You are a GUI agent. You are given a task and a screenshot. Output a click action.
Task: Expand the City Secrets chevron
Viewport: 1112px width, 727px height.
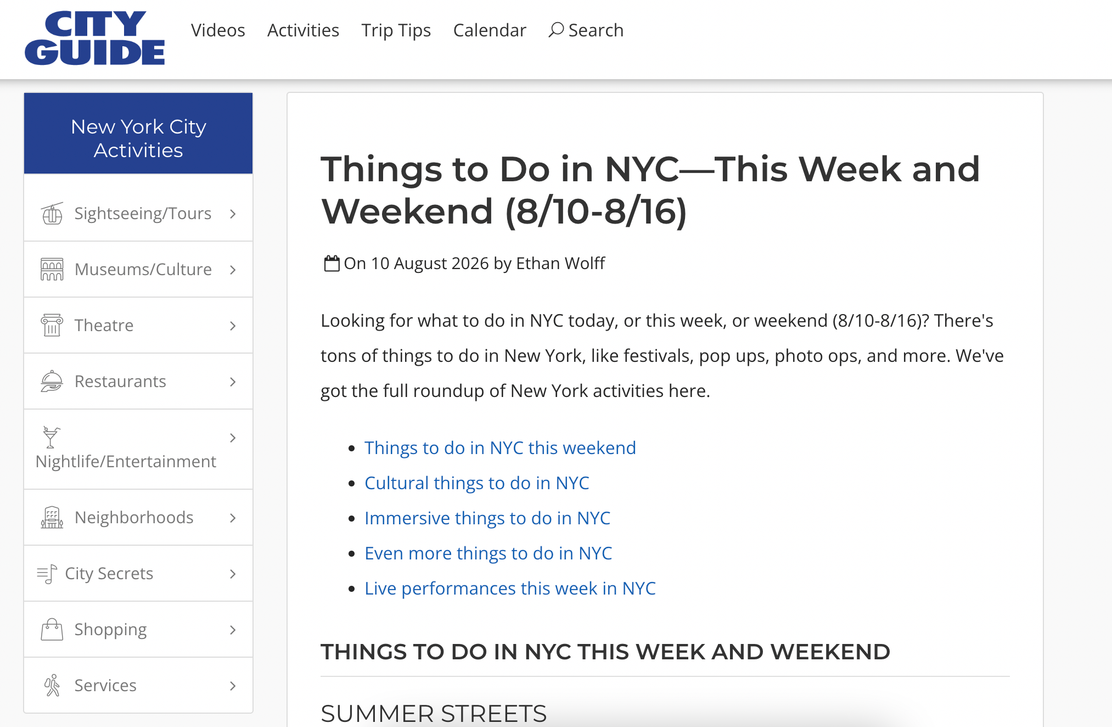pyautogui.click(x=233, y=574)
